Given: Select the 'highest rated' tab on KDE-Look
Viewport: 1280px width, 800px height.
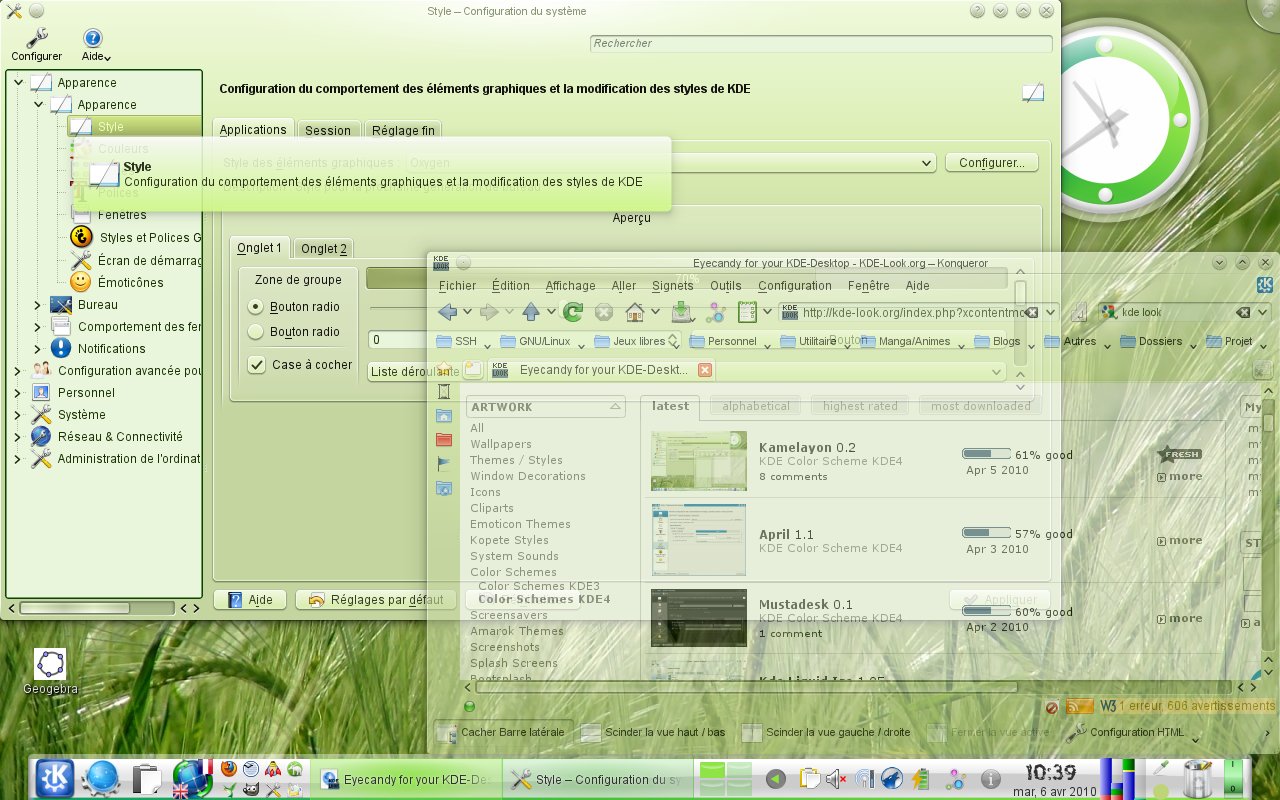Looking at the screenshot, I should (860, 406).
